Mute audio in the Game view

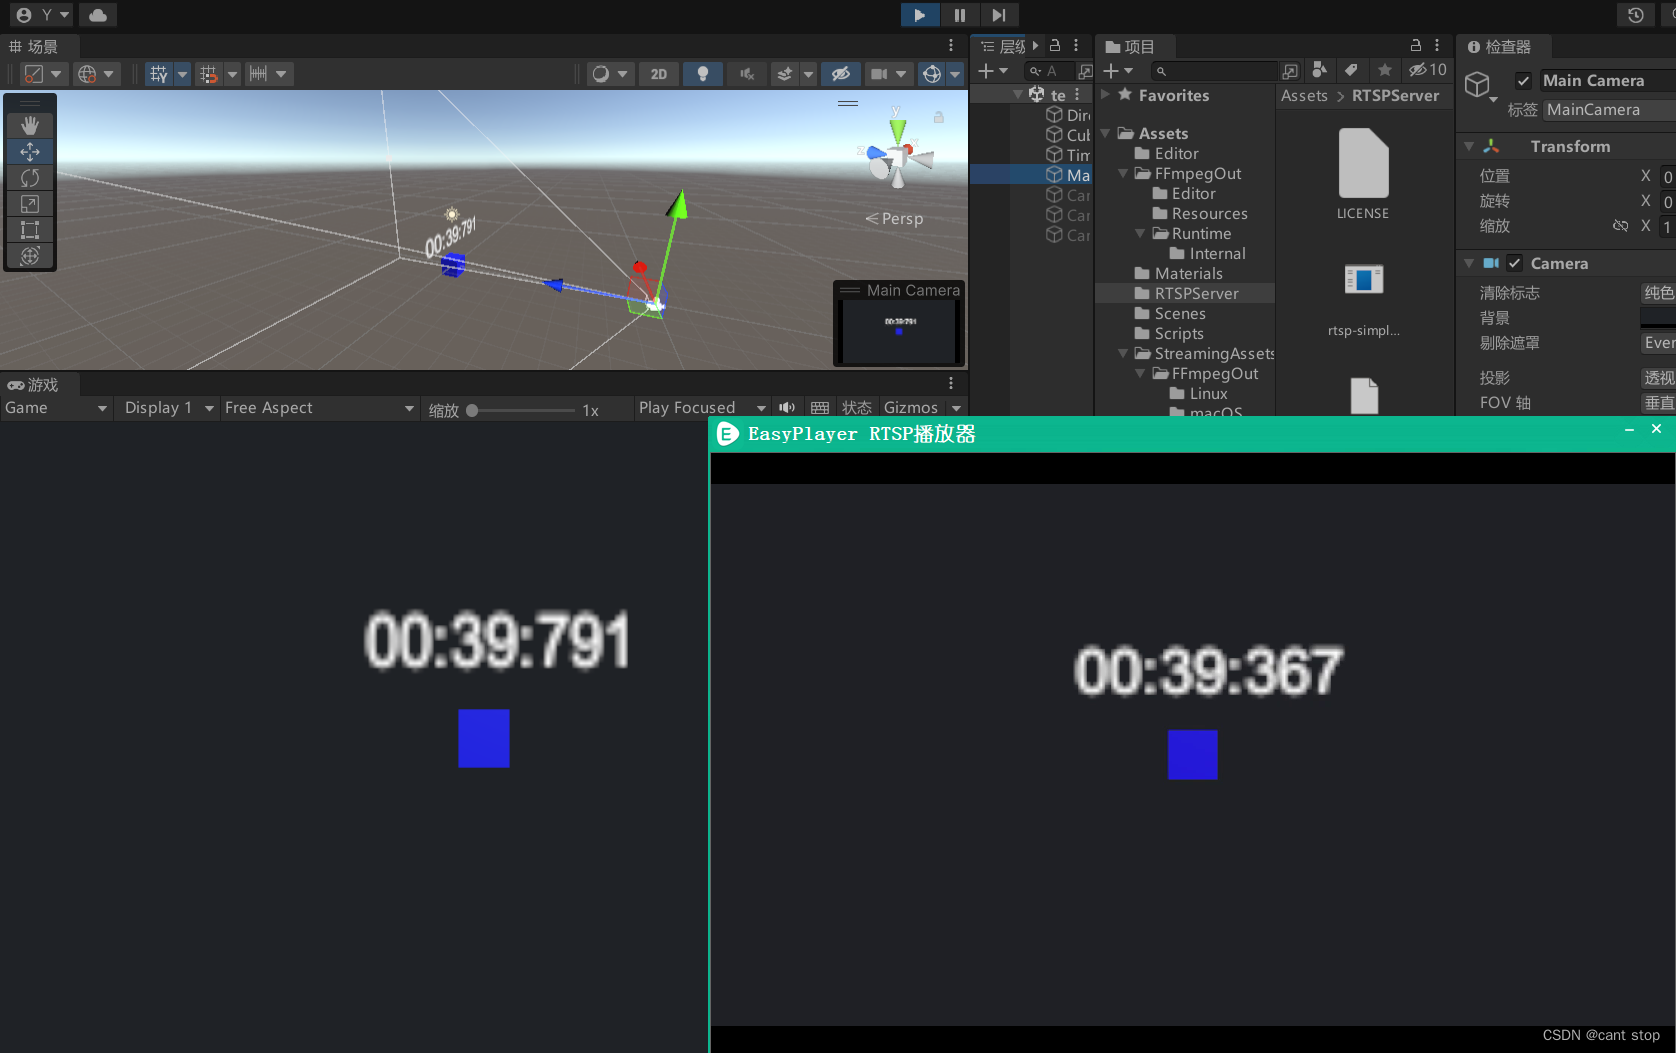coord(787,407)
